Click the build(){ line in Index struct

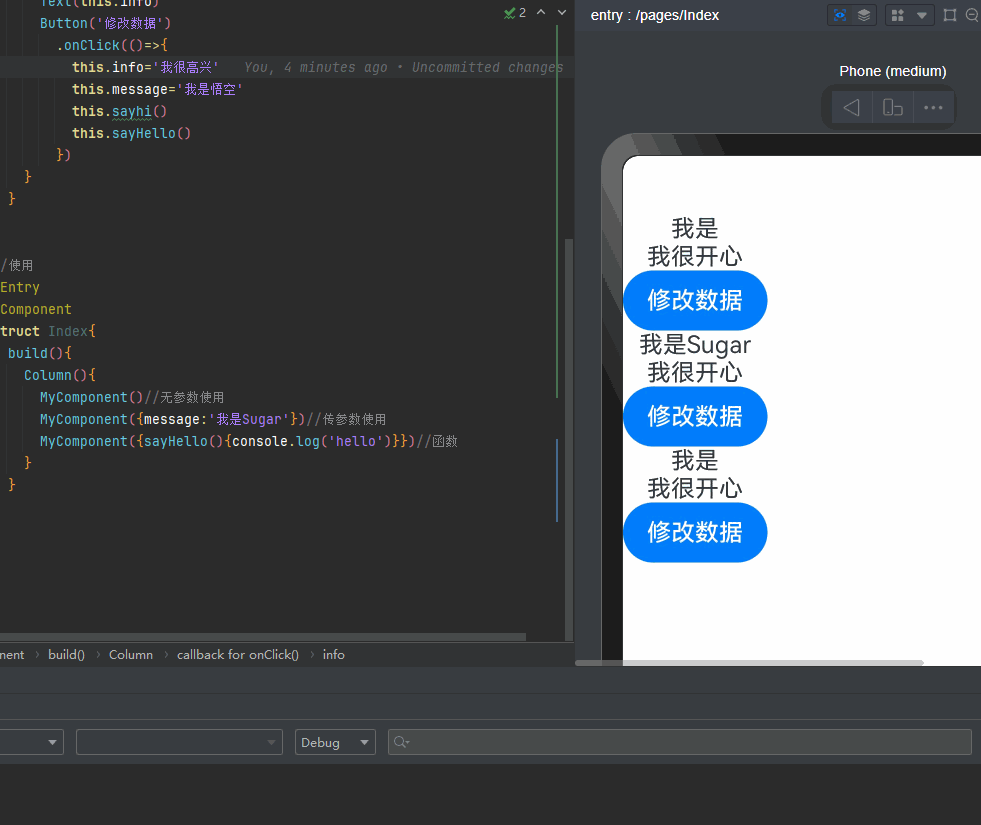coord(39,353)
